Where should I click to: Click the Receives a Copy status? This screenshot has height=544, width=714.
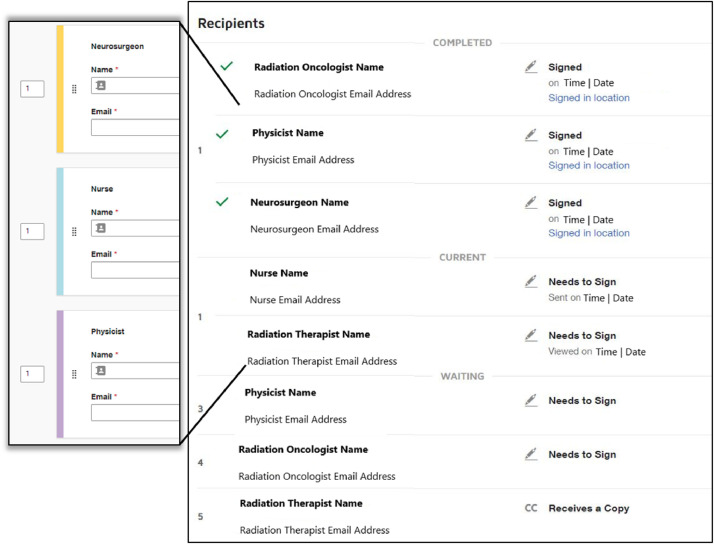[x=589, y=508]
